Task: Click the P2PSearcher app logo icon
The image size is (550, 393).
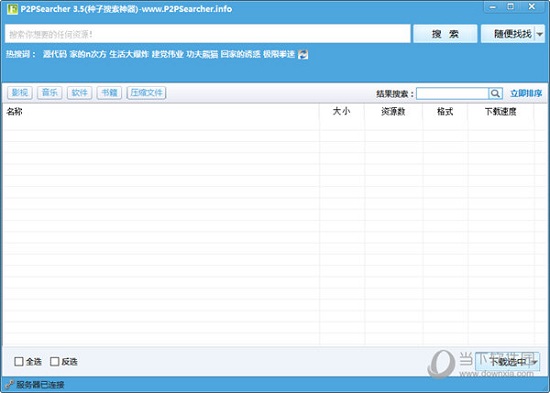Action: coord(12,9)
